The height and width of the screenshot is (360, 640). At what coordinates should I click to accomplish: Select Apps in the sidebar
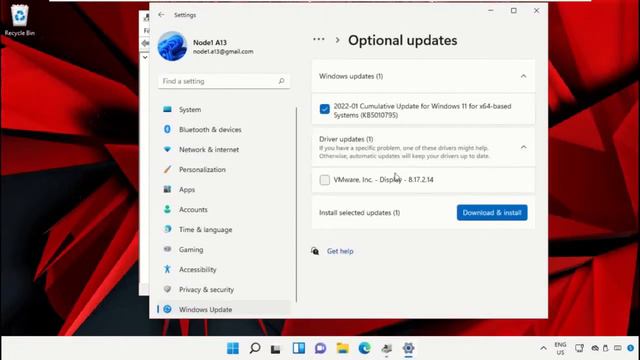point(224,189)
